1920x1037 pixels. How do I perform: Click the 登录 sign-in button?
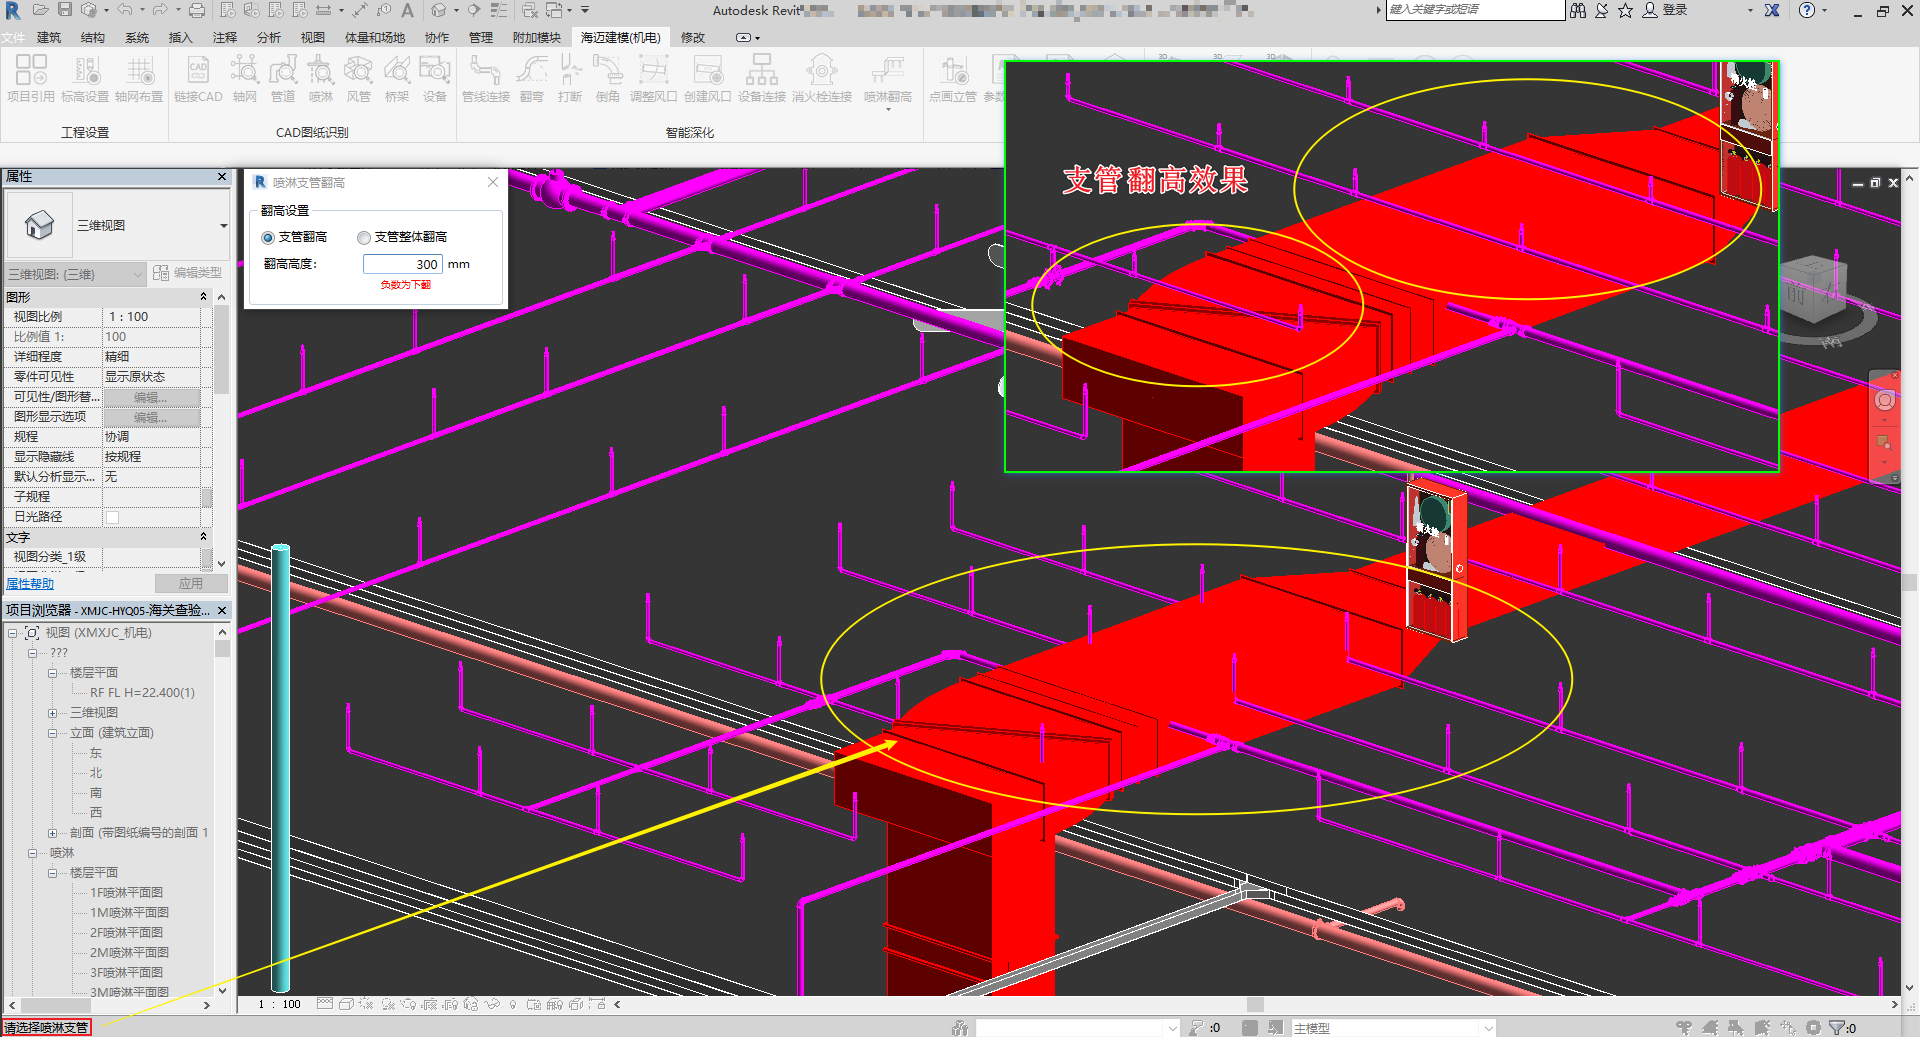pyautogui.click(x=1666, y=10)
